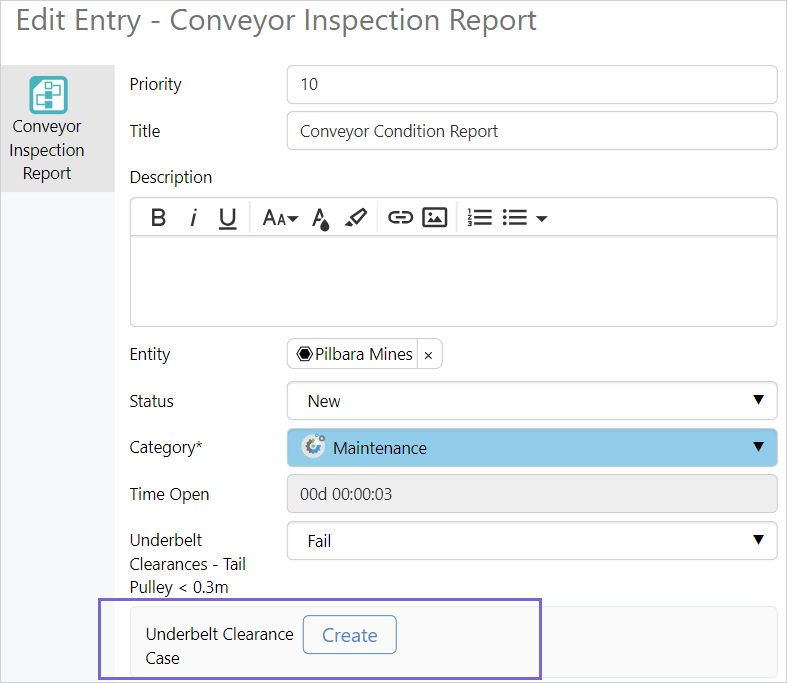Start a bulleted list
This screenshot has width=787, height=683.
coord(514,217)
